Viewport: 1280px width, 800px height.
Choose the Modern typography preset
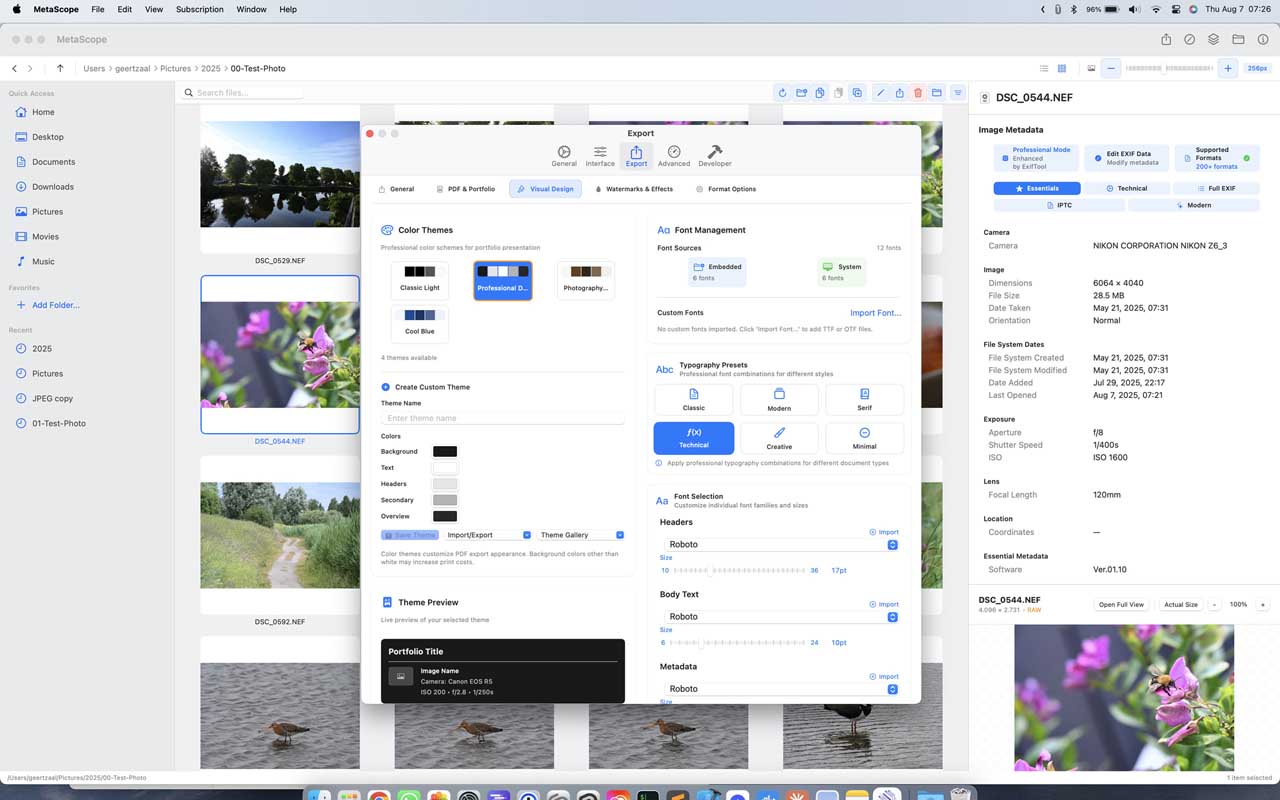[x=779, y=400]
